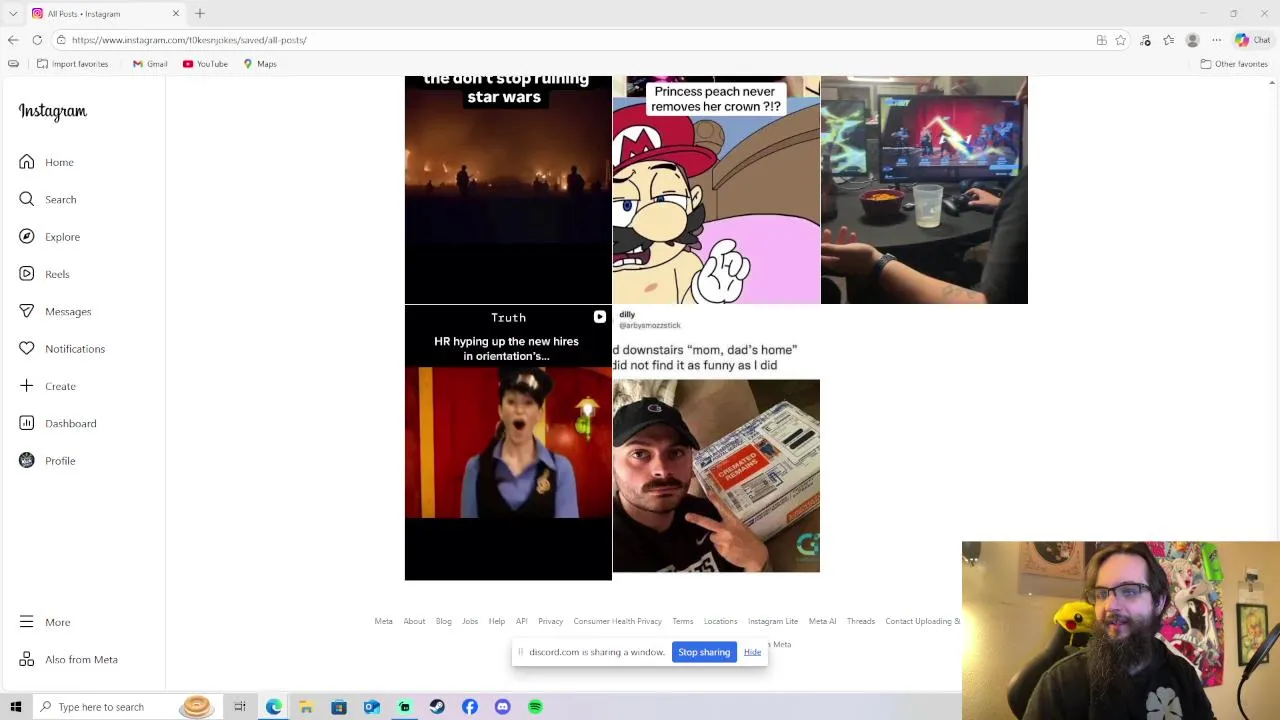This screenshot has width=1280, height=720.
Task: Click the browser back arrow
Action: (13, 40)
